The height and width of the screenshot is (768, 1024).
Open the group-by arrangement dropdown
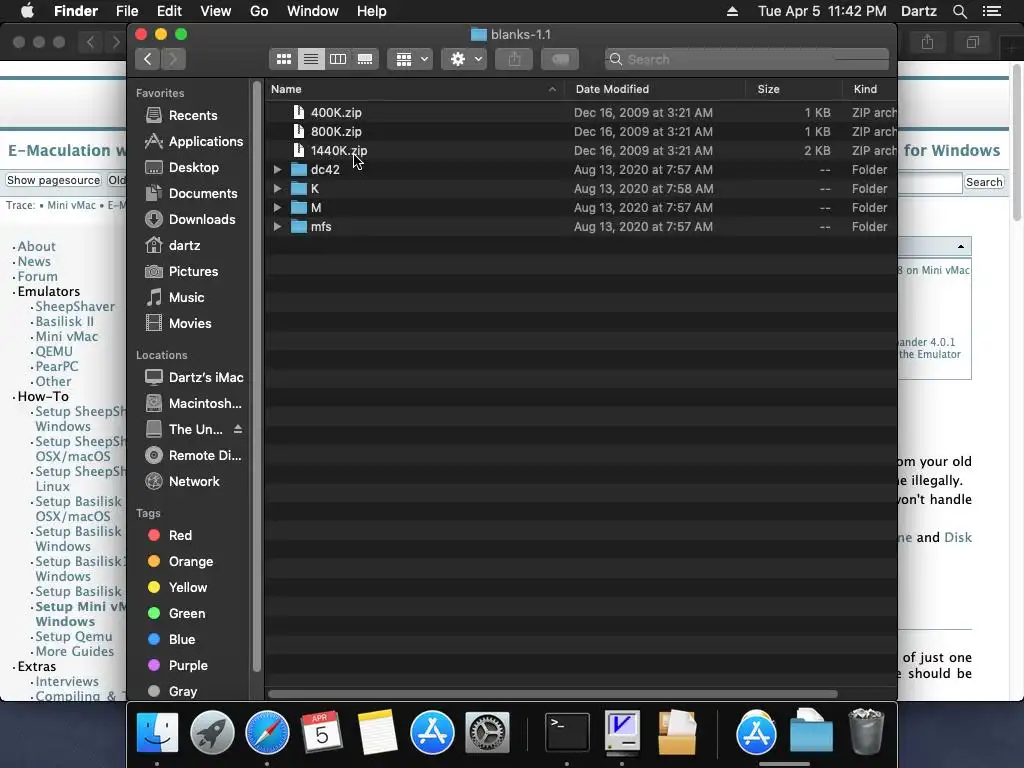pos(410,59)
